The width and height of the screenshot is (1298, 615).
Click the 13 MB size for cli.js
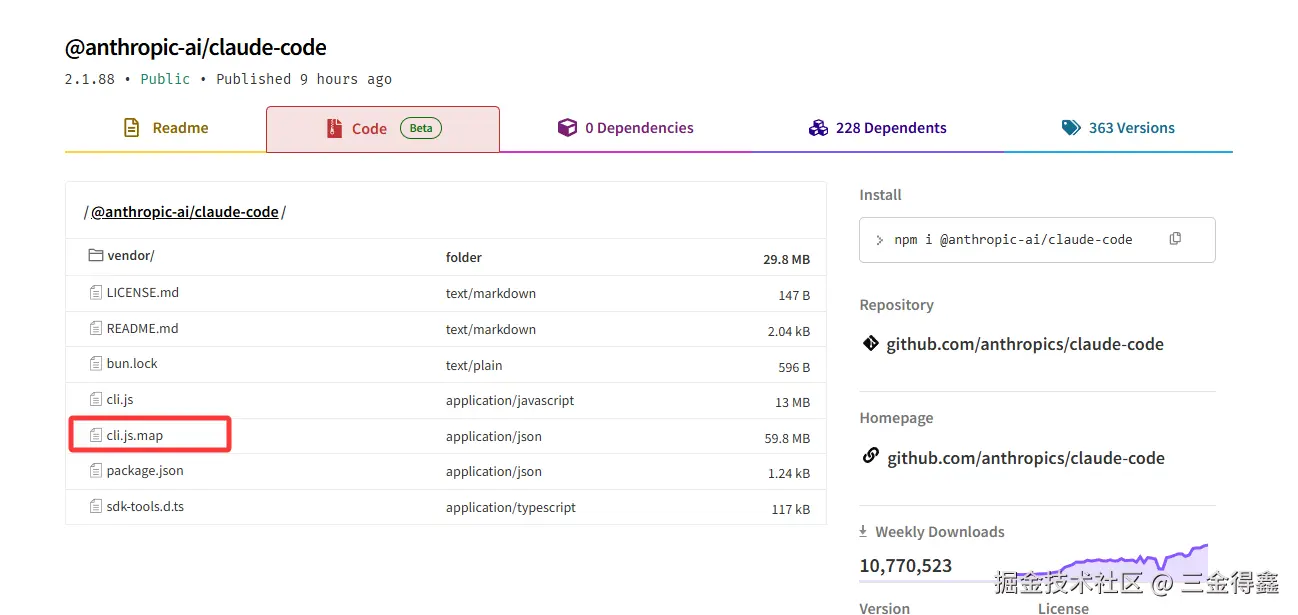[x=793, y=402]
